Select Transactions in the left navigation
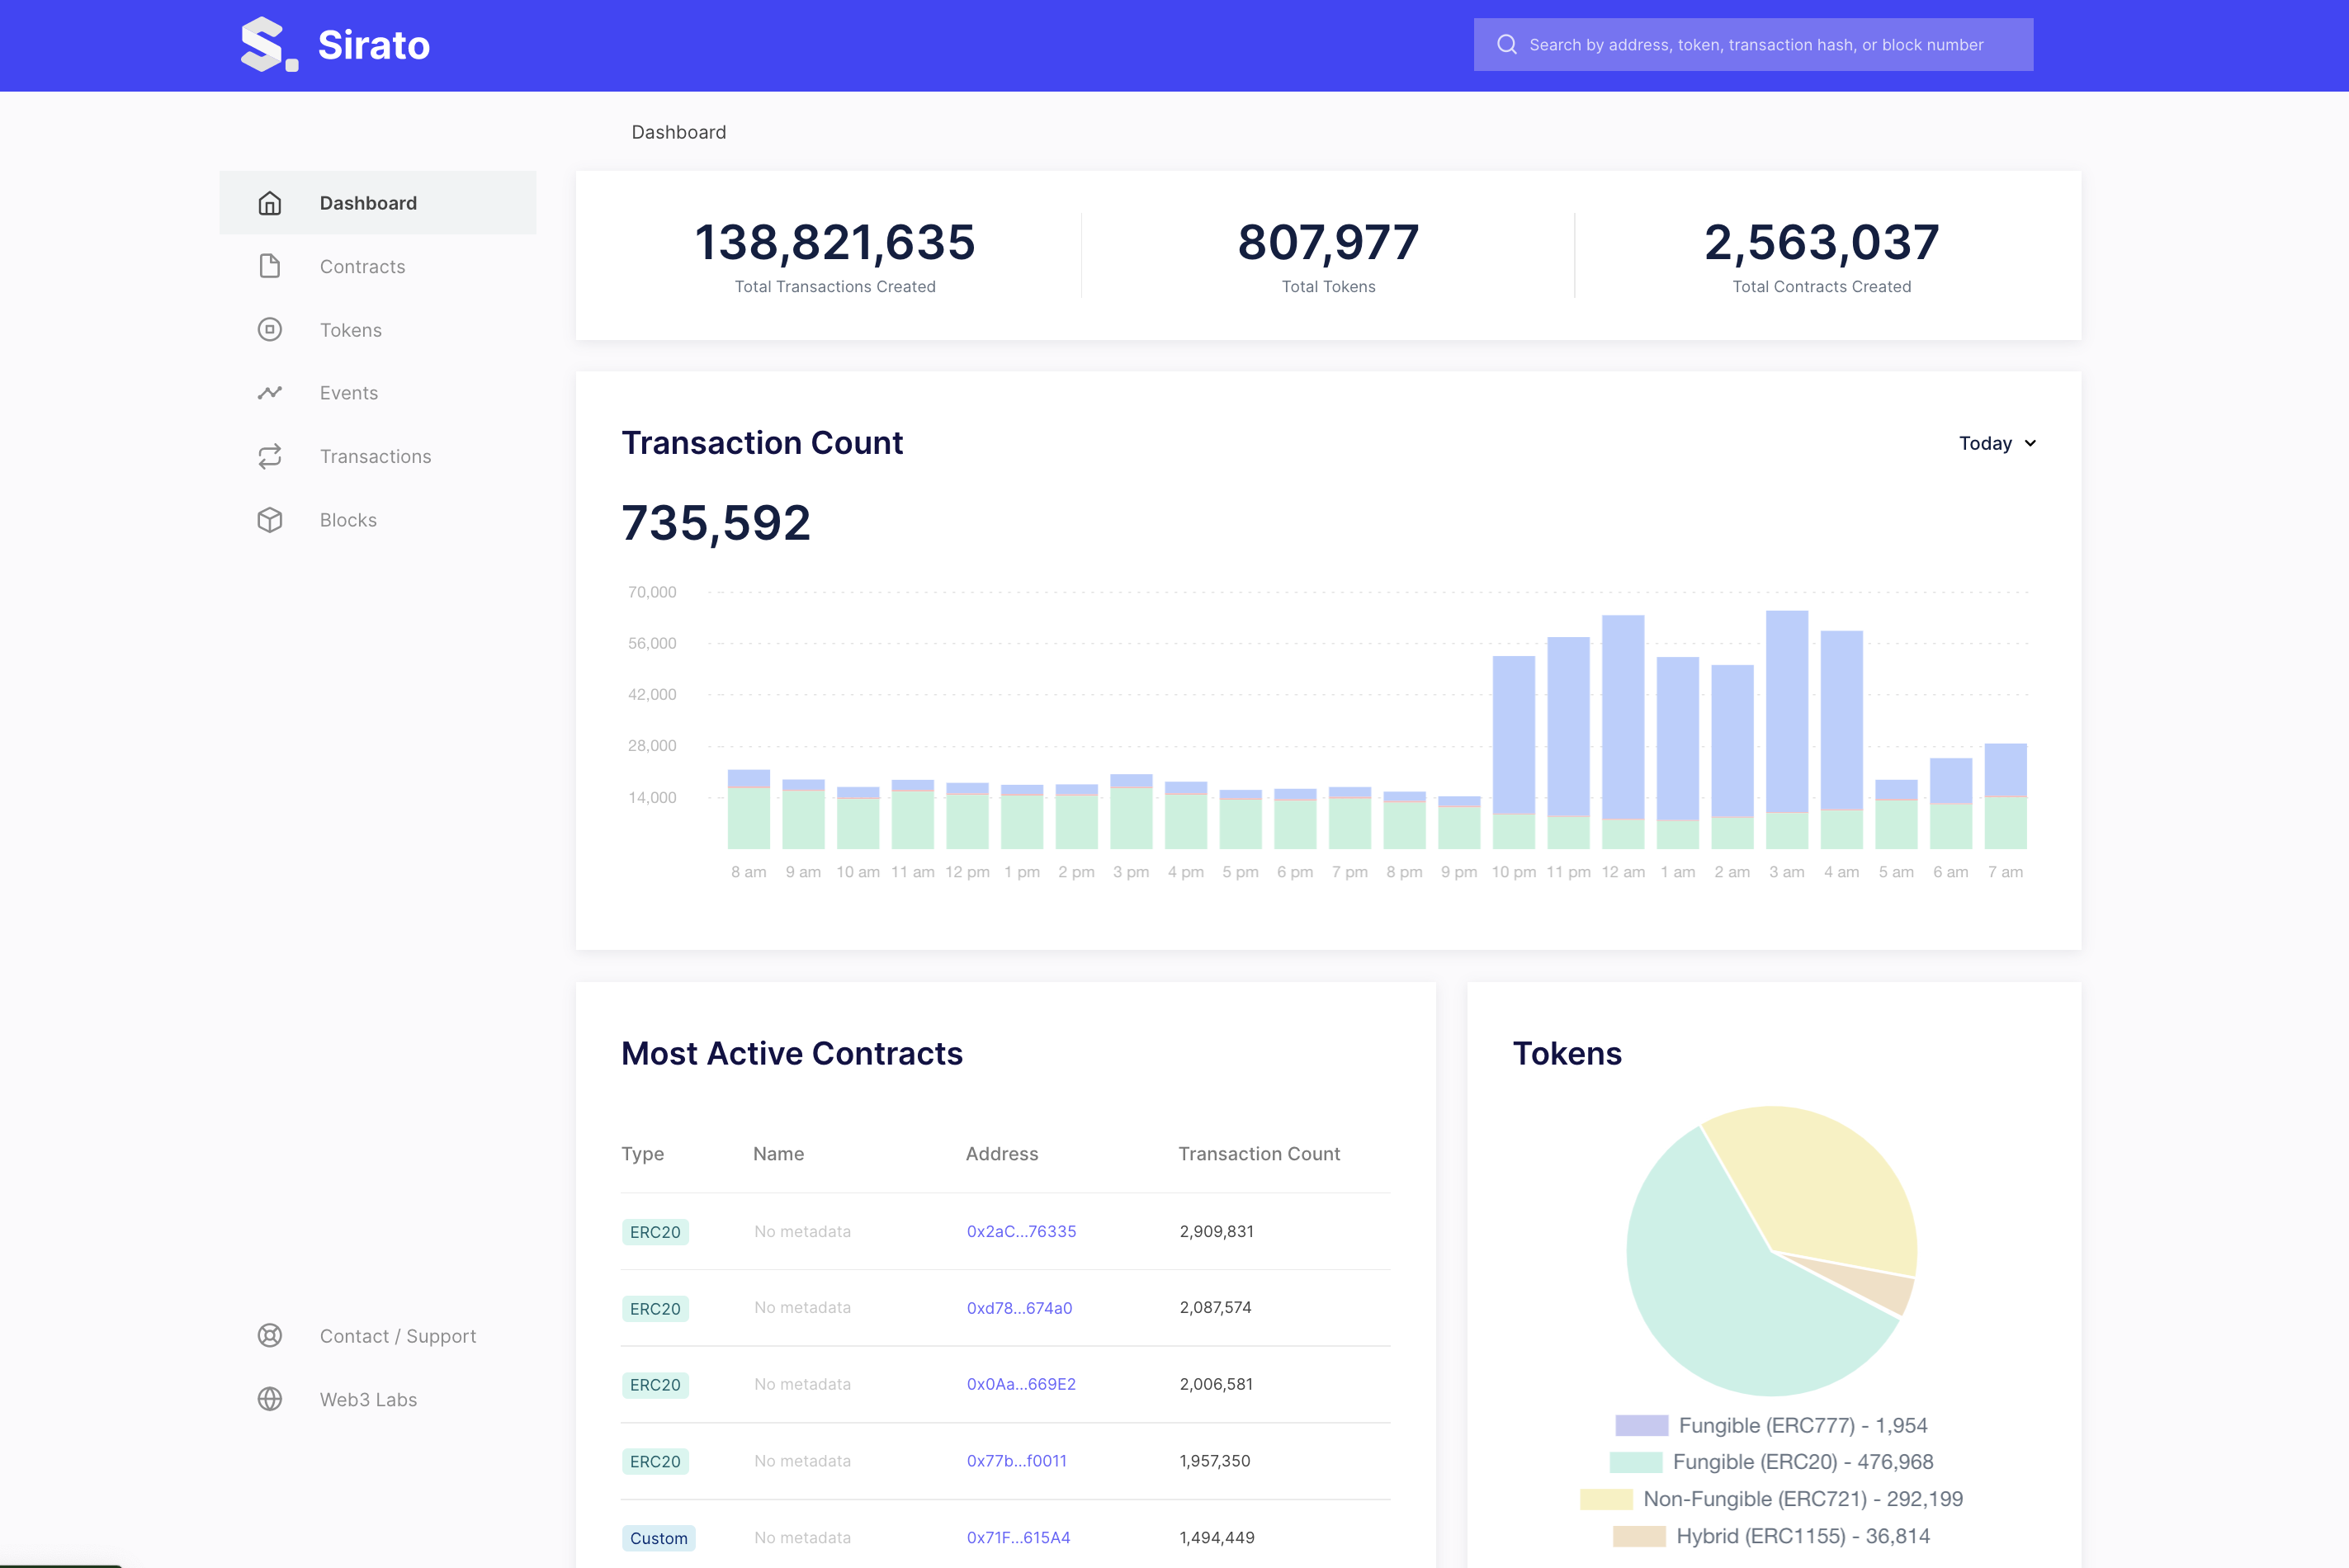Image resolution: width=2349 pixels, height=1568 pixels. tap(375, 456)
